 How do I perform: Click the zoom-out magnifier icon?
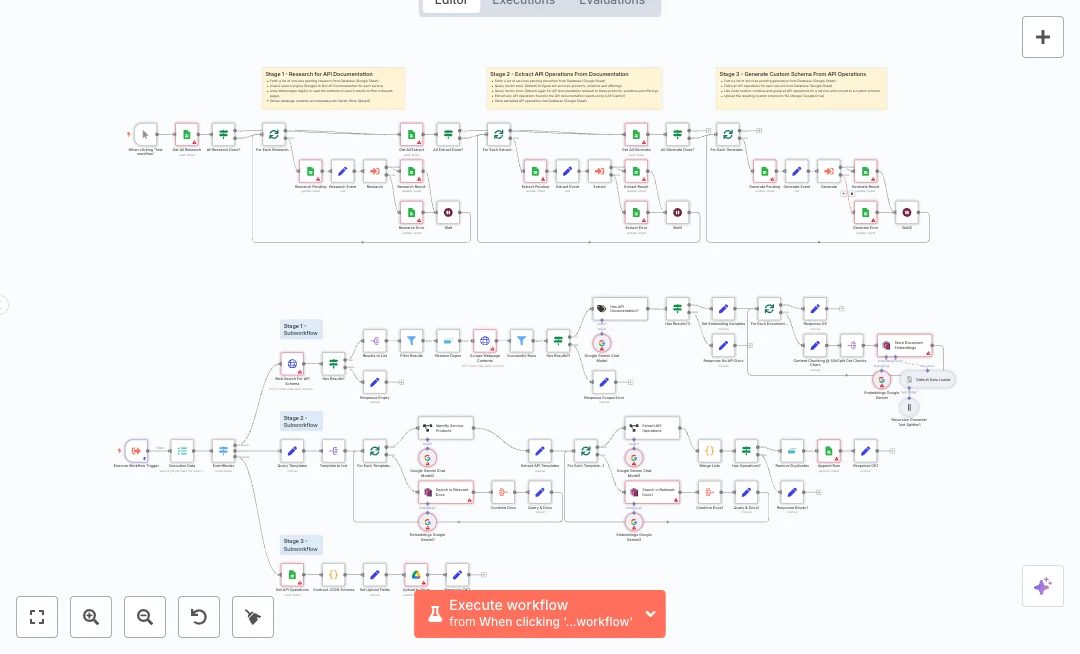point(145,617)
